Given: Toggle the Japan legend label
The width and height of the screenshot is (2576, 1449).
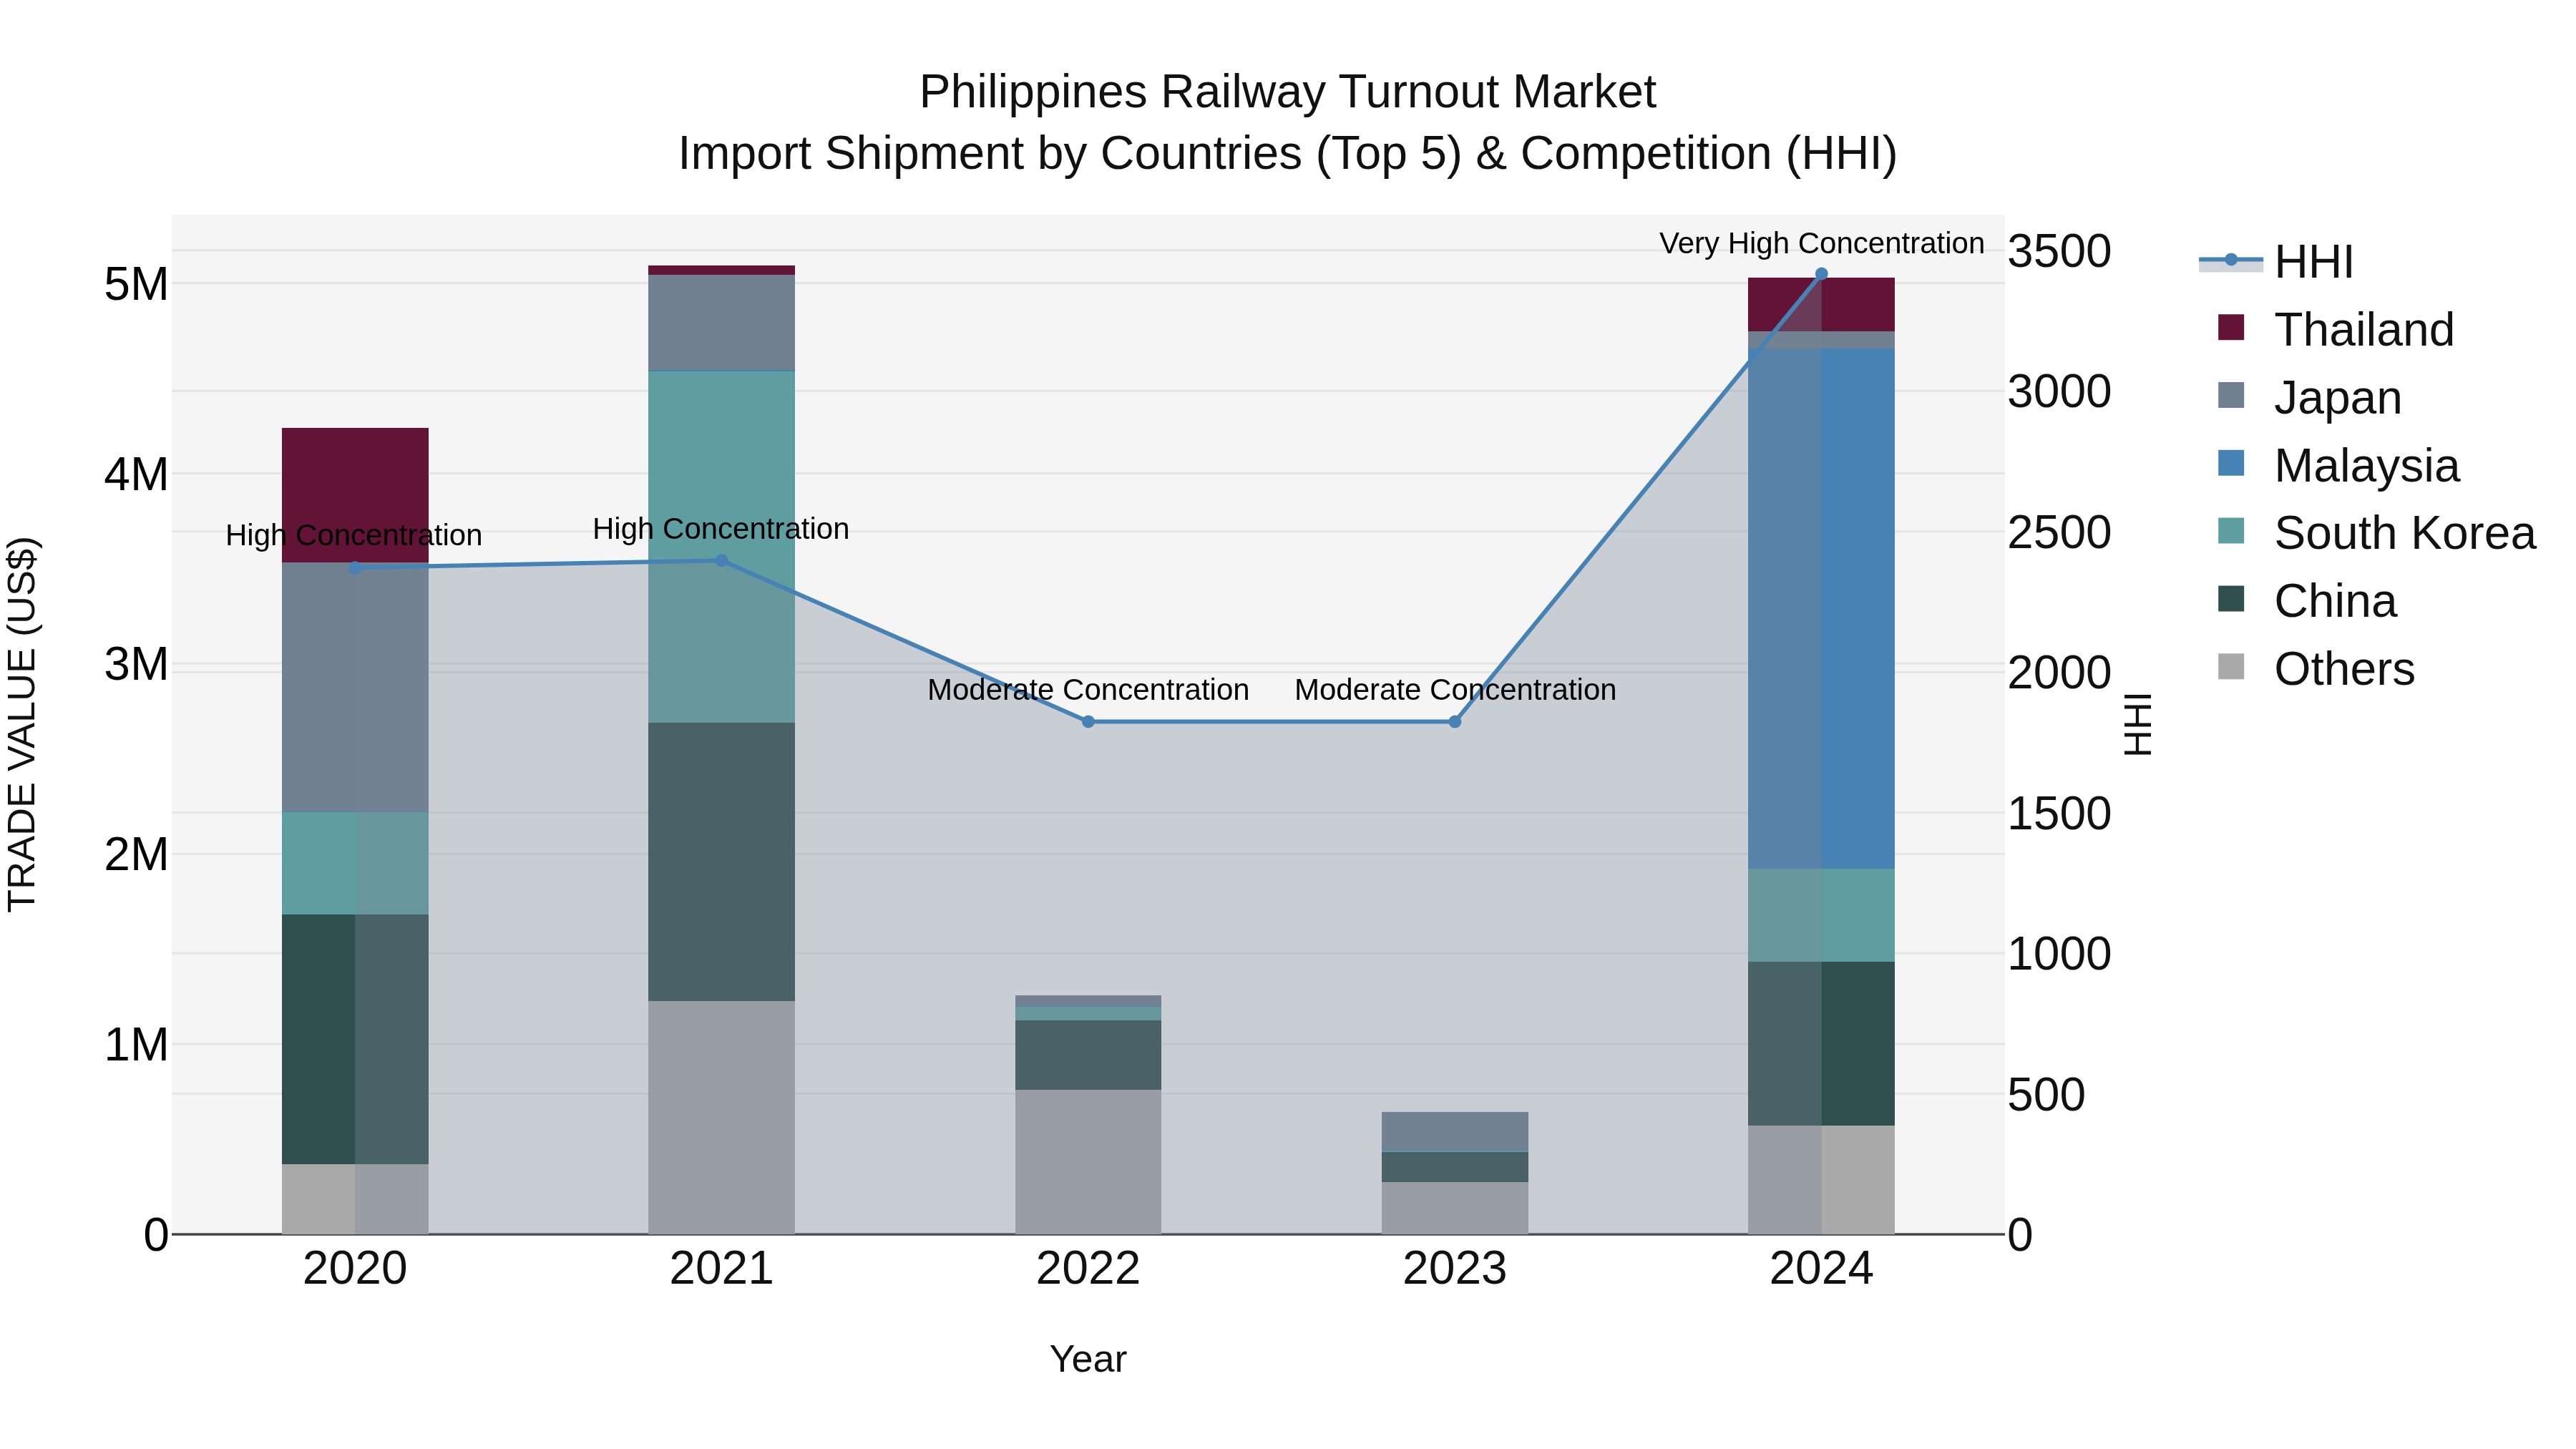Looking at the screenshot, I should pyautogui.click(x=2338, y=398).
